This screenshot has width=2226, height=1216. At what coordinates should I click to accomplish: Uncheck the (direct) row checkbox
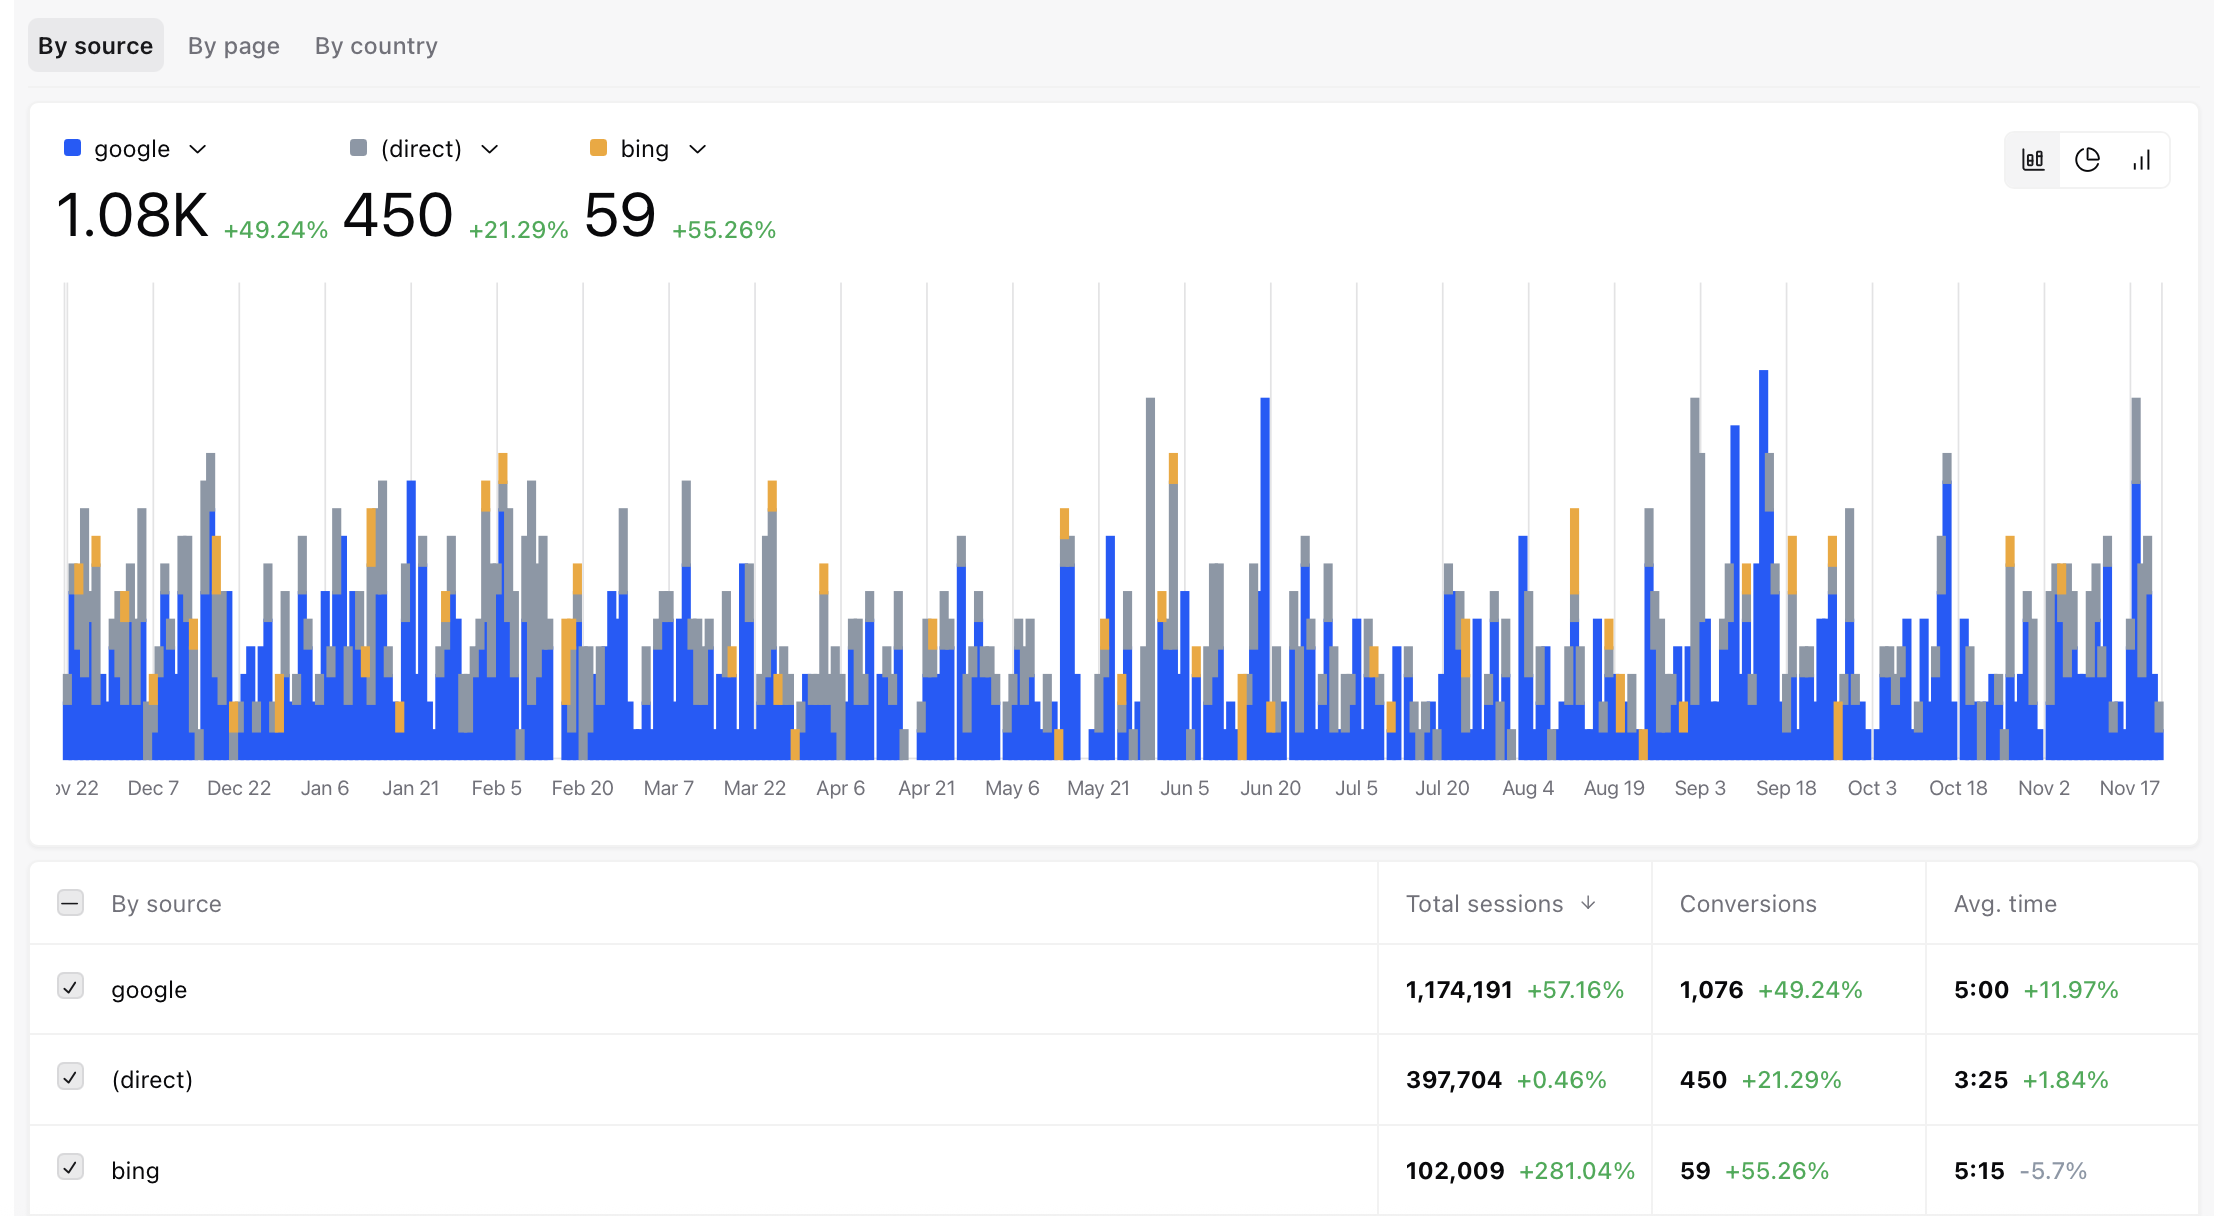(70, 1077)
